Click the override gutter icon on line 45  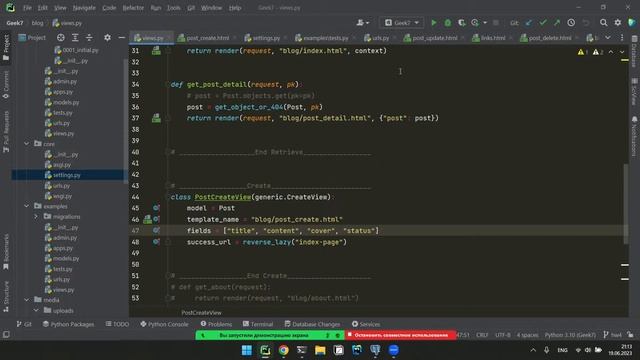(156, 208)
